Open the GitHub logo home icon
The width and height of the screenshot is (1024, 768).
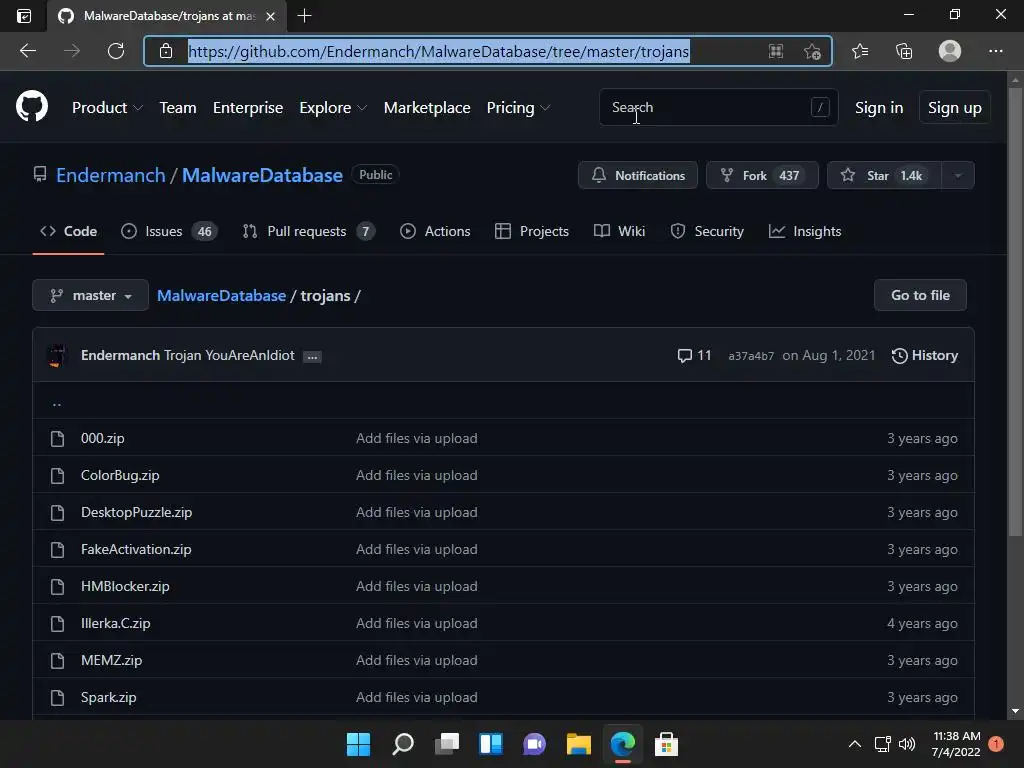(x=32, y=107)
